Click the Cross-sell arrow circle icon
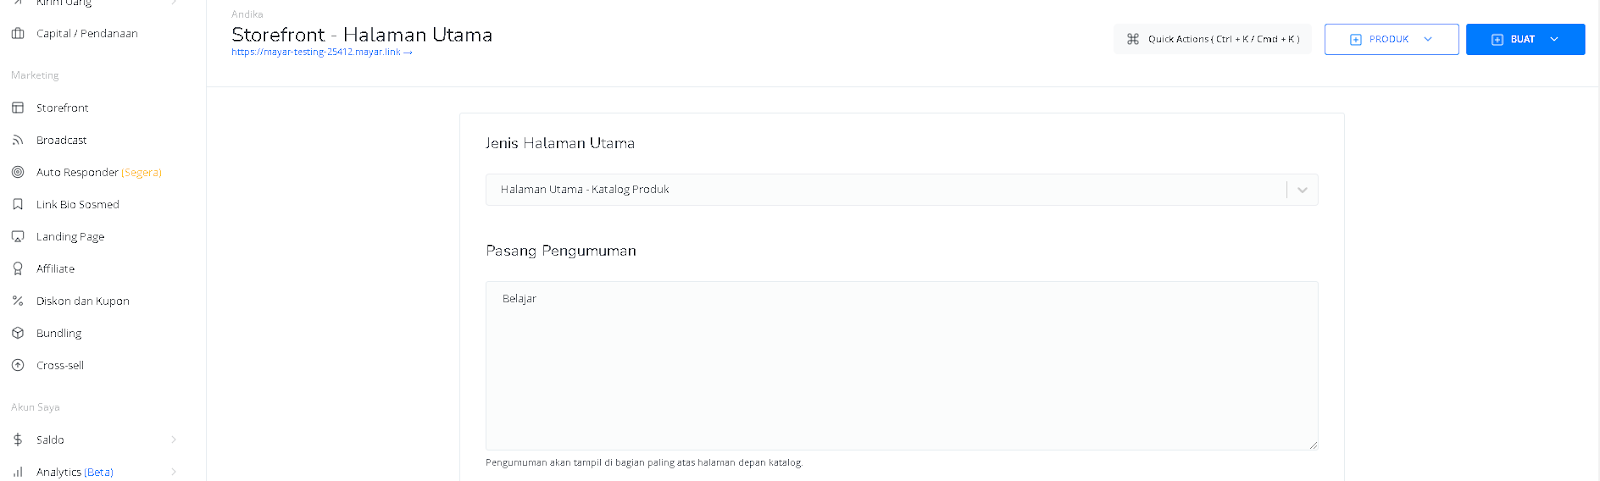 coord(17,365)
